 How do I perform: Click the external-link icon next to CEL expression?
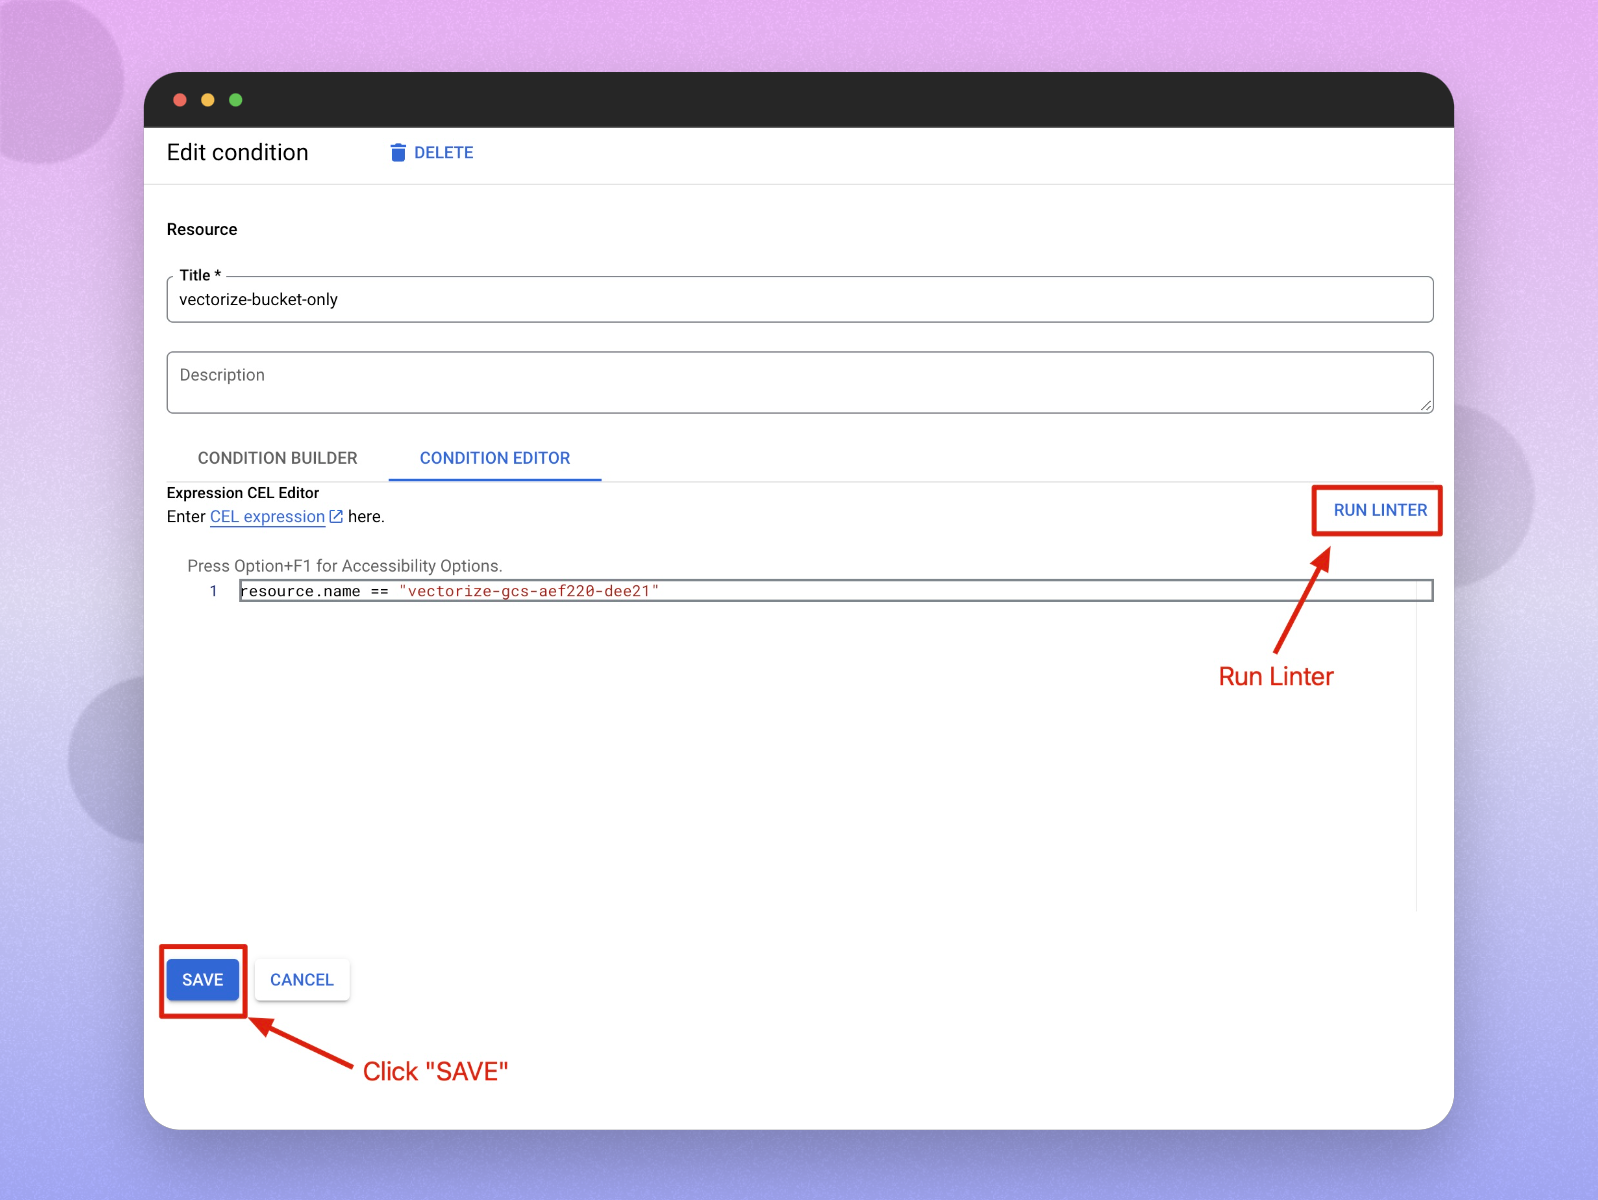coord(336,517)
